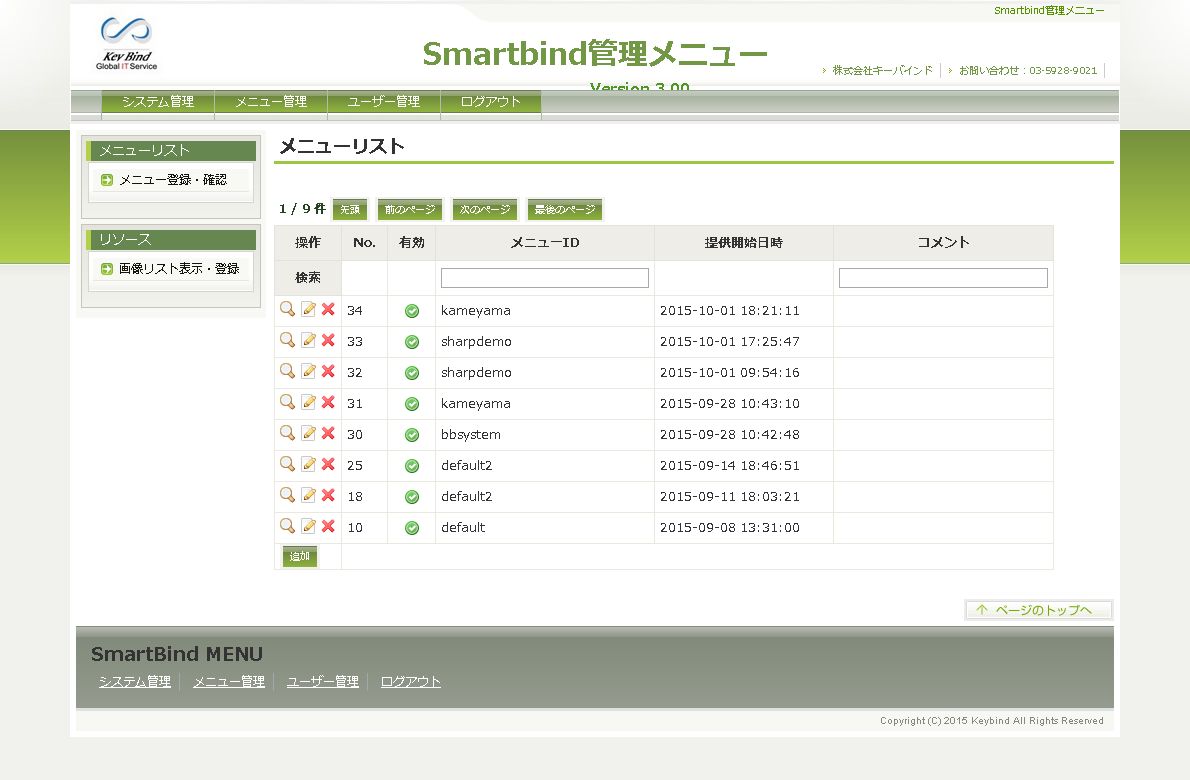The height and width of the screenshot is (780, 1190).
Task: Click the 1 / 9 件 page counter
Action: click(302, 209)
